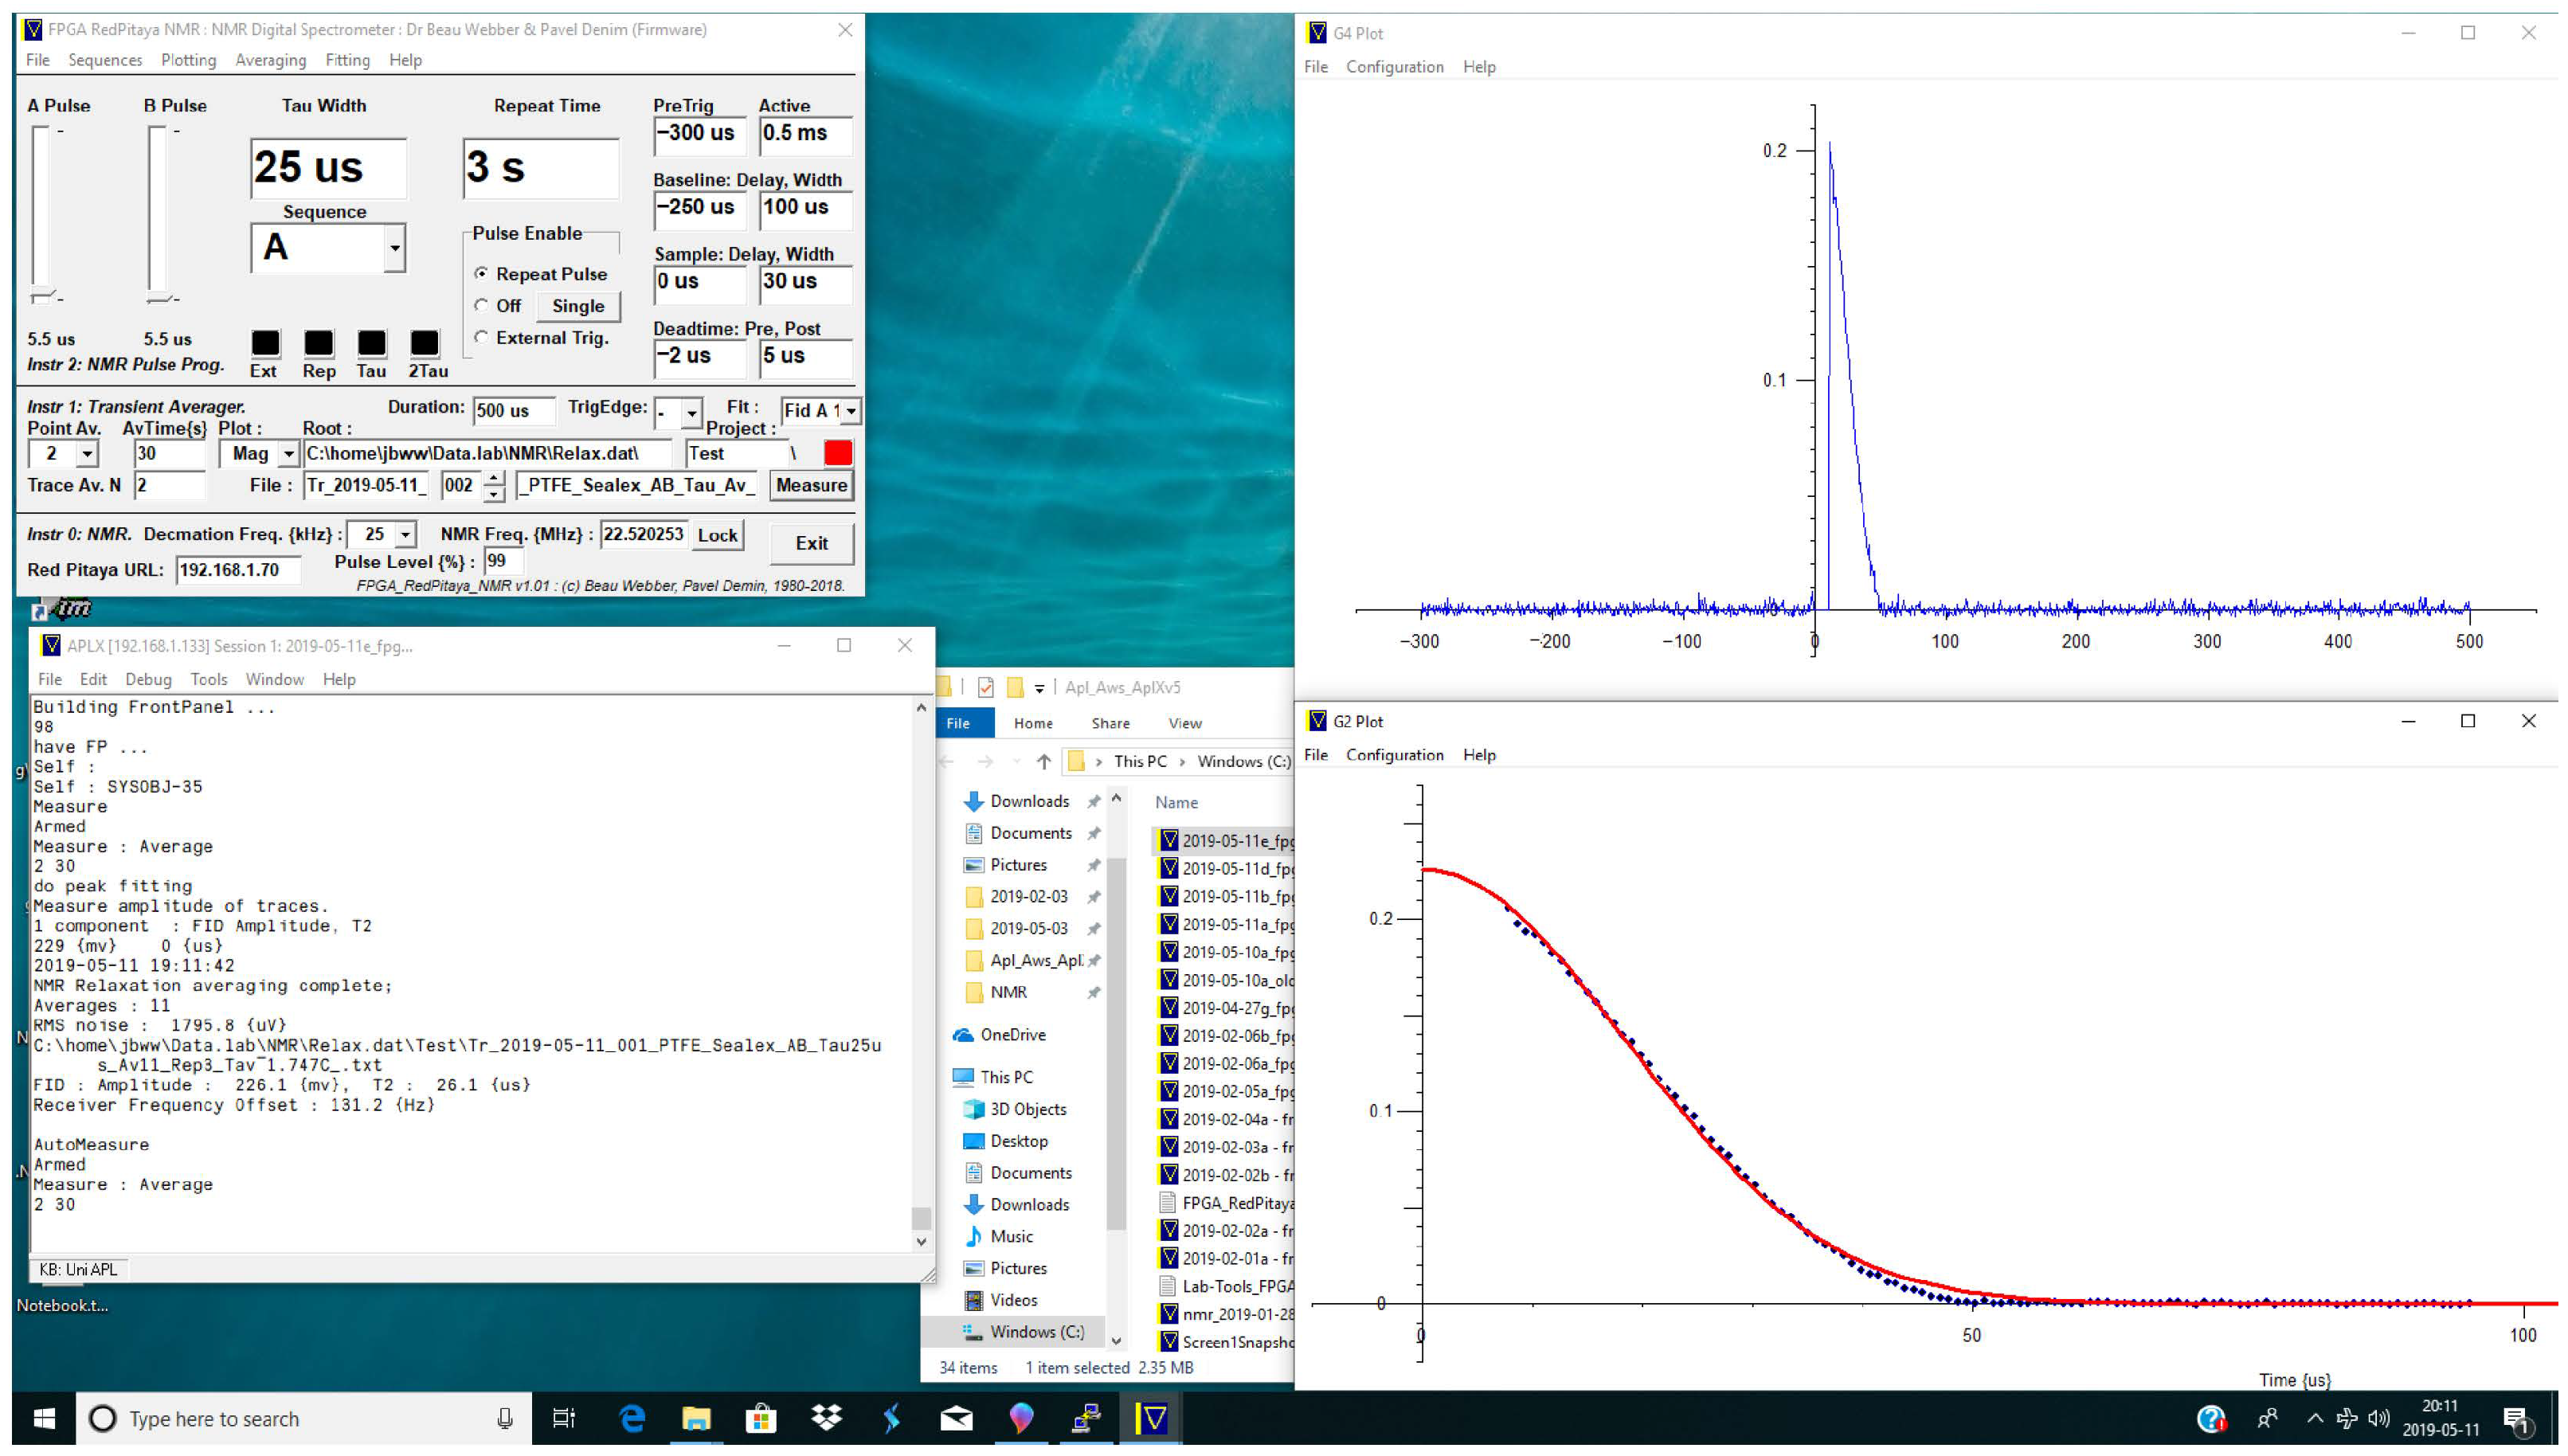
Task: Open the Averaging menu
Action: coord(270,60)
